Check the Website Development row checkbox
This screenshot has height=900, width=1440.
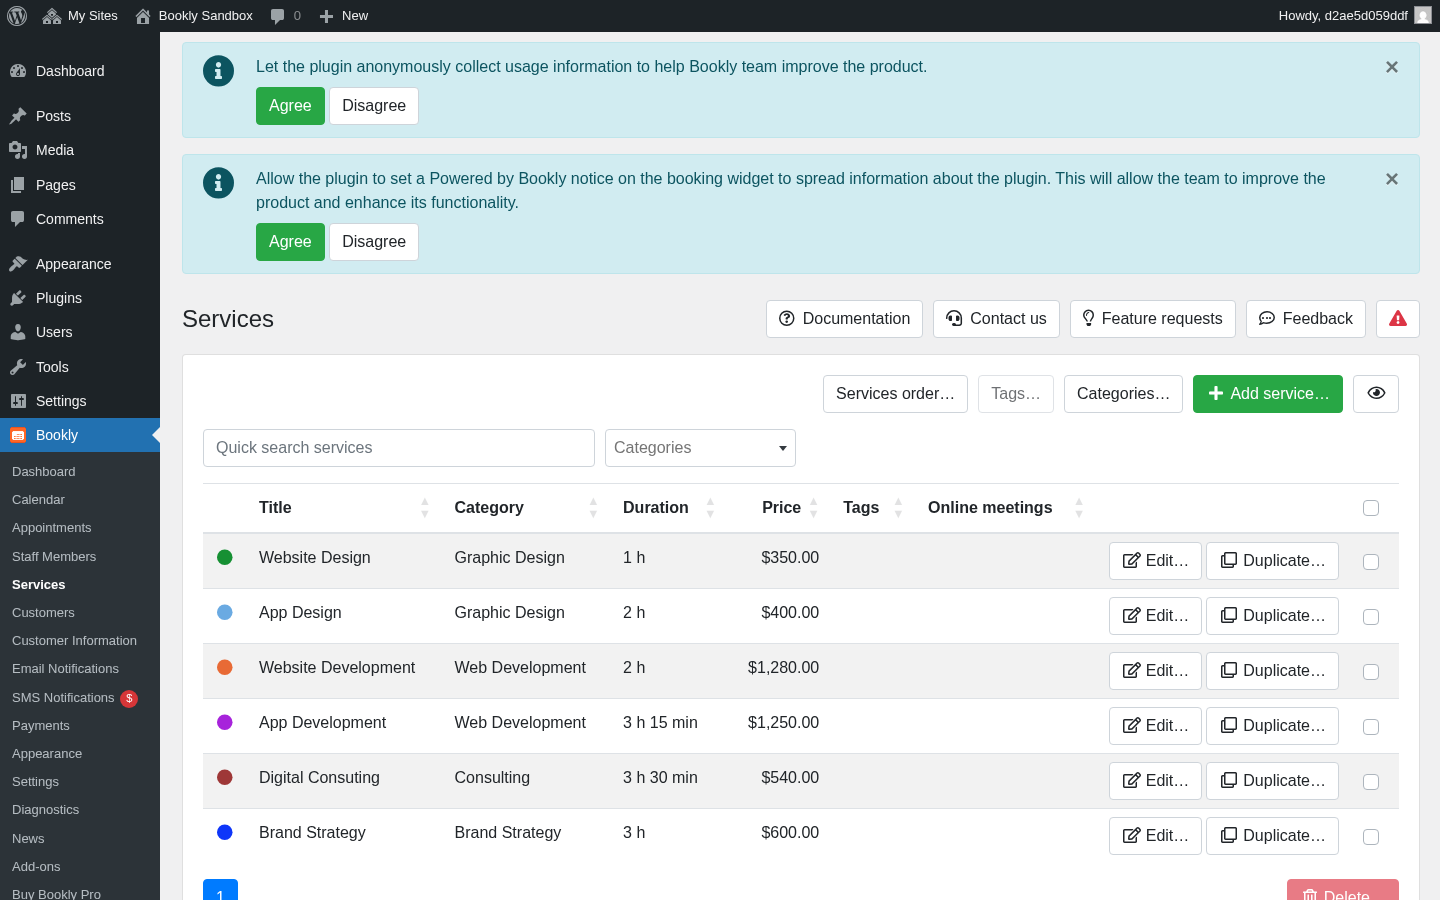pyautogui.click(x=1371, y=672)
